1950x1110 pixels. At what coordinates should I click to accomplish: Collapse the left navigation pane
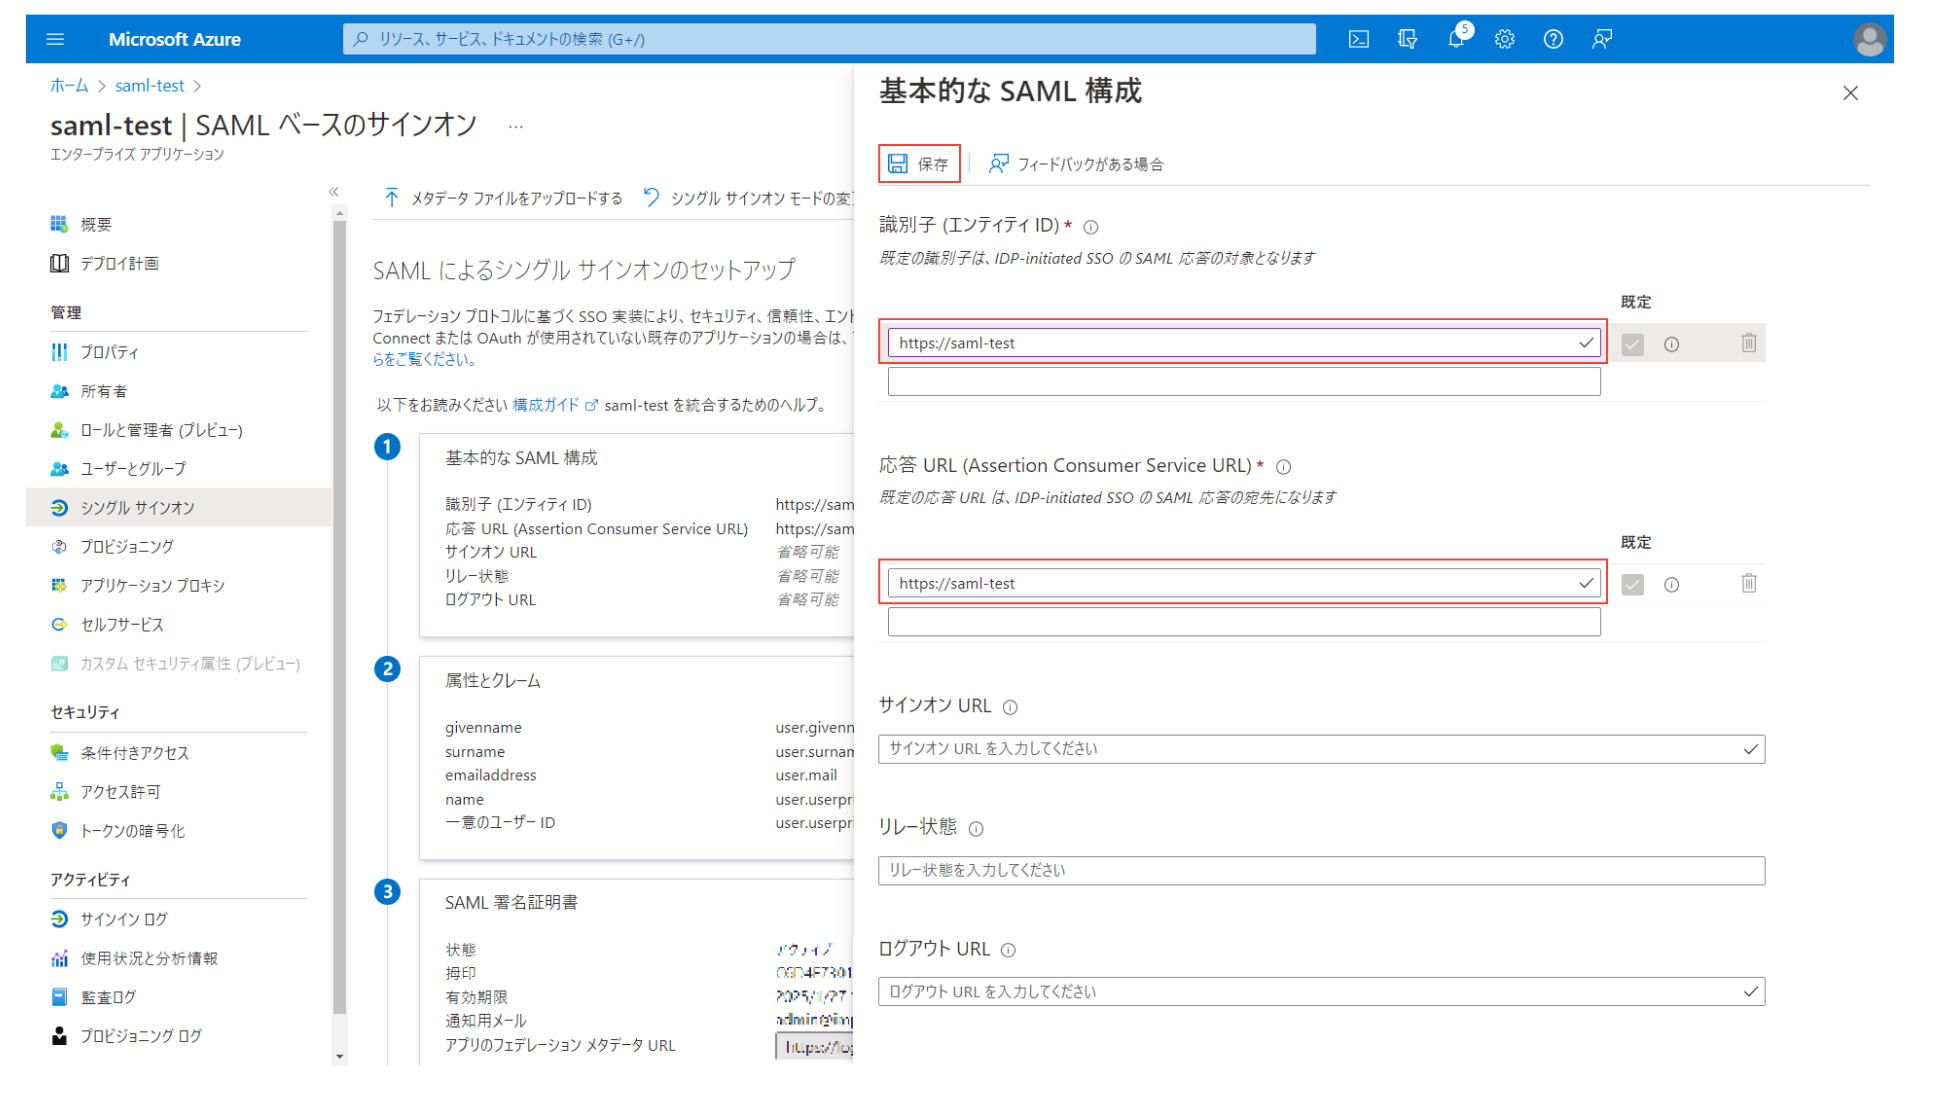[334, 192]
